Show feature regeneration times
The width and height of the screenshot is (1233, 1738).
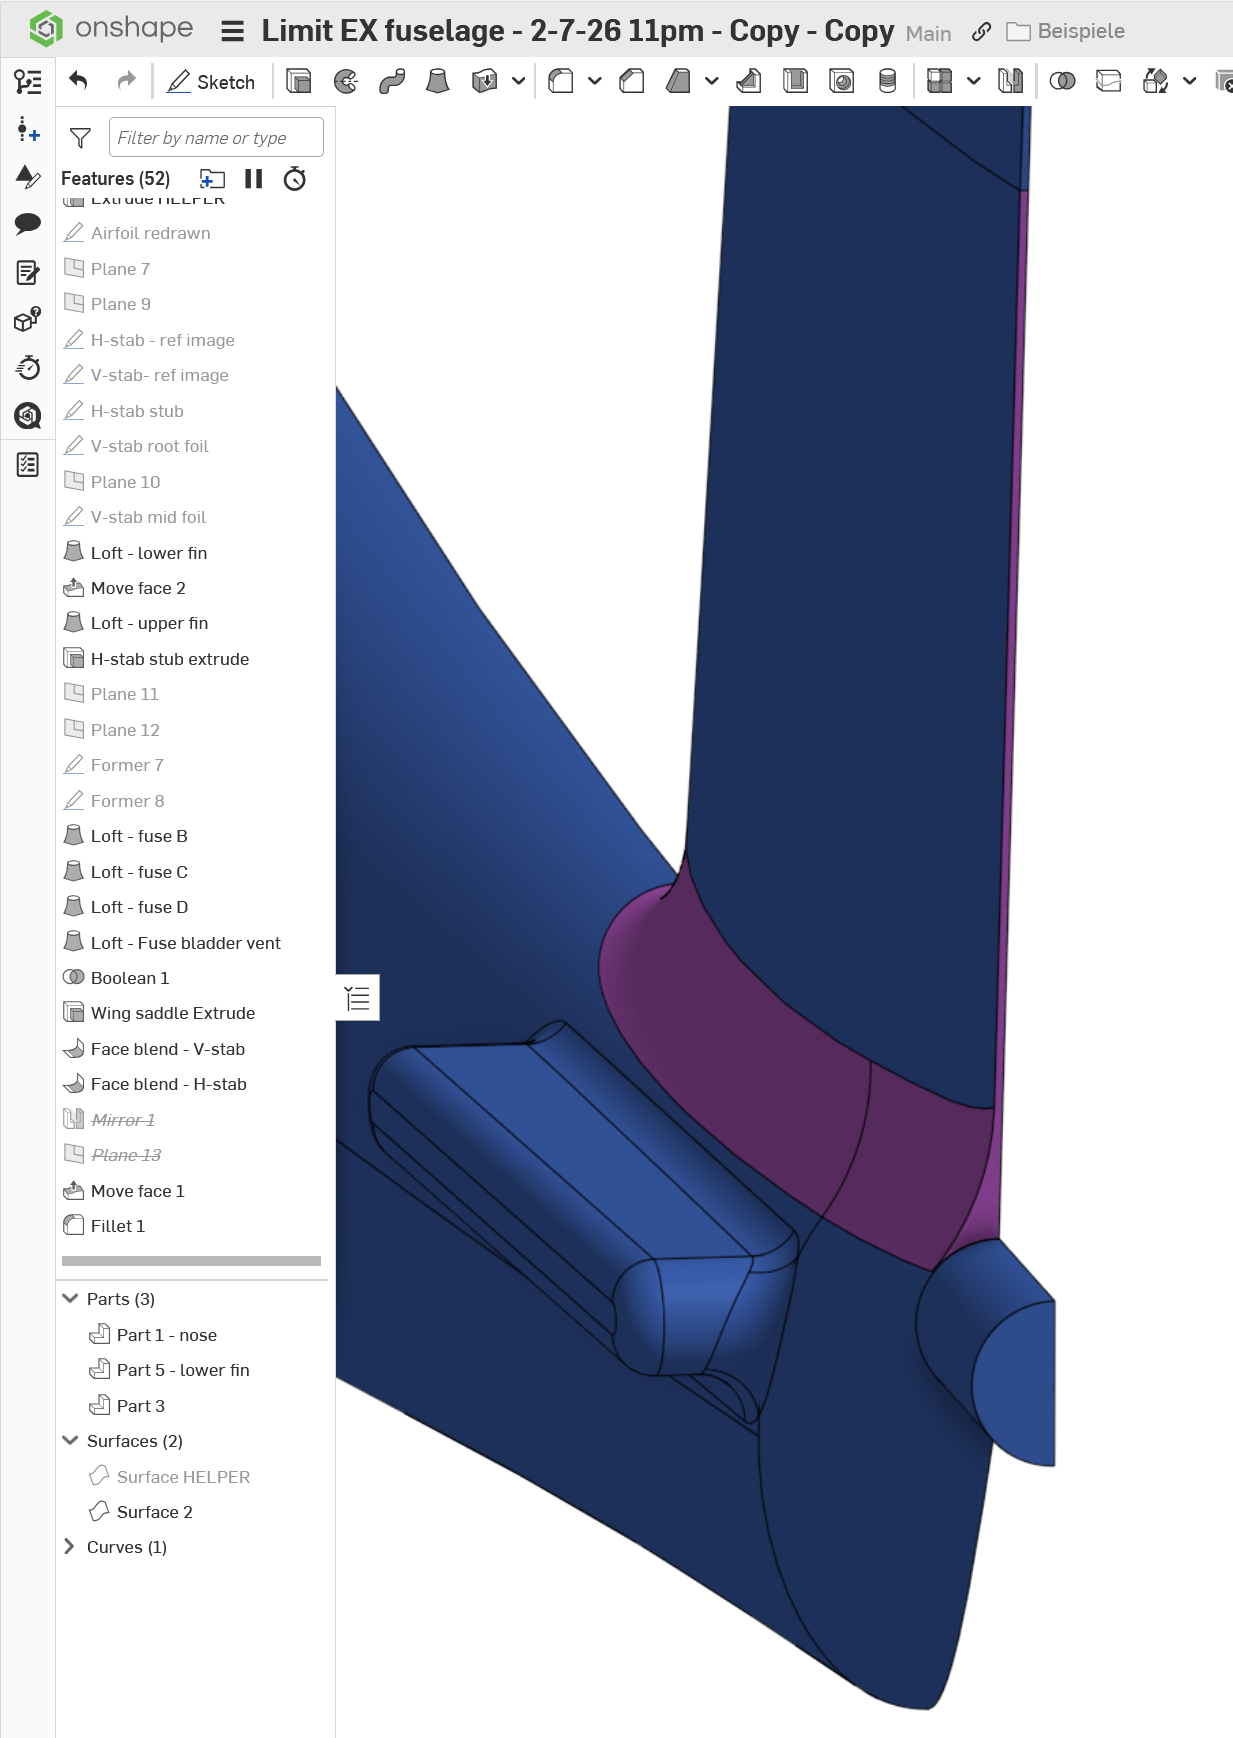[295, 179]
